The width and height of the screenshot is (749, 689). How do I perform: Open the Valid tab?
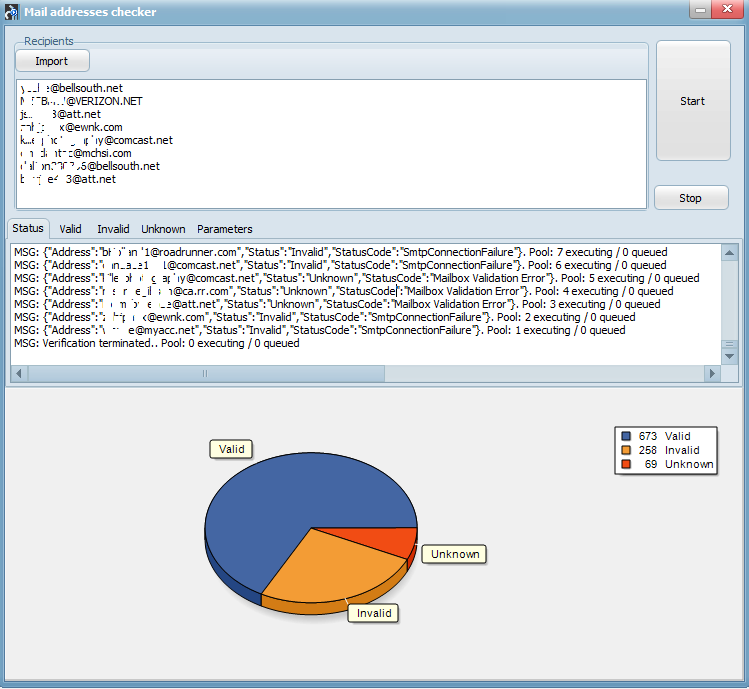coord(70,229)
